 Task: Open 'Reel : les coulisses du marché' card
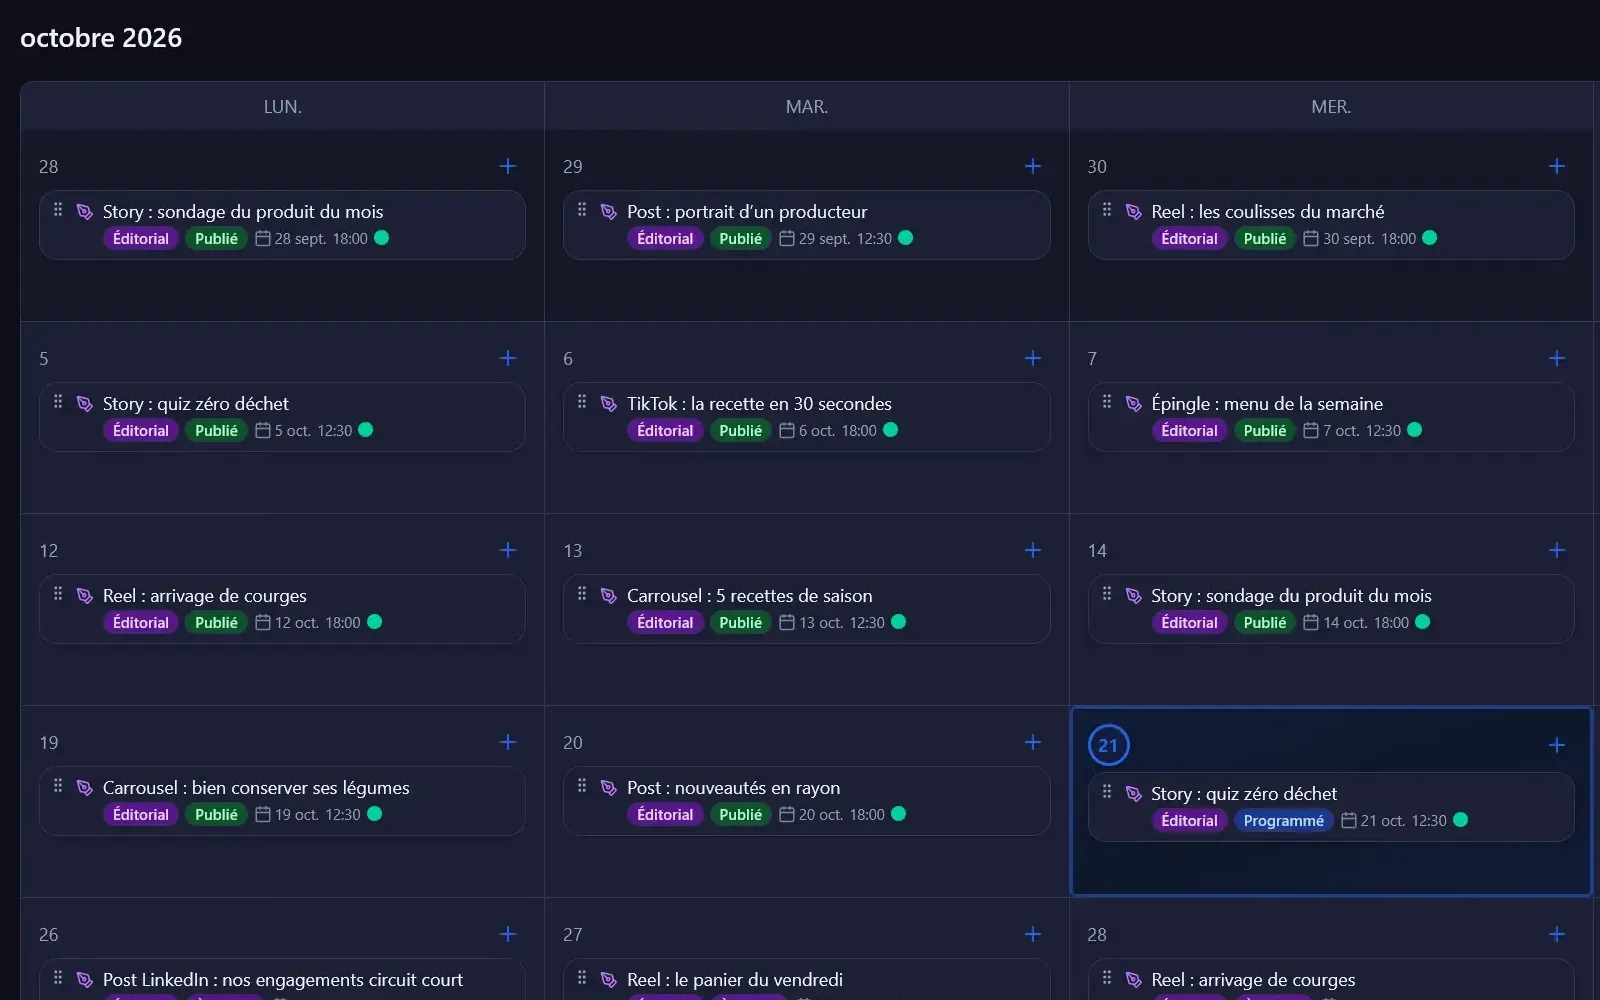click(x=1331, y=225)
